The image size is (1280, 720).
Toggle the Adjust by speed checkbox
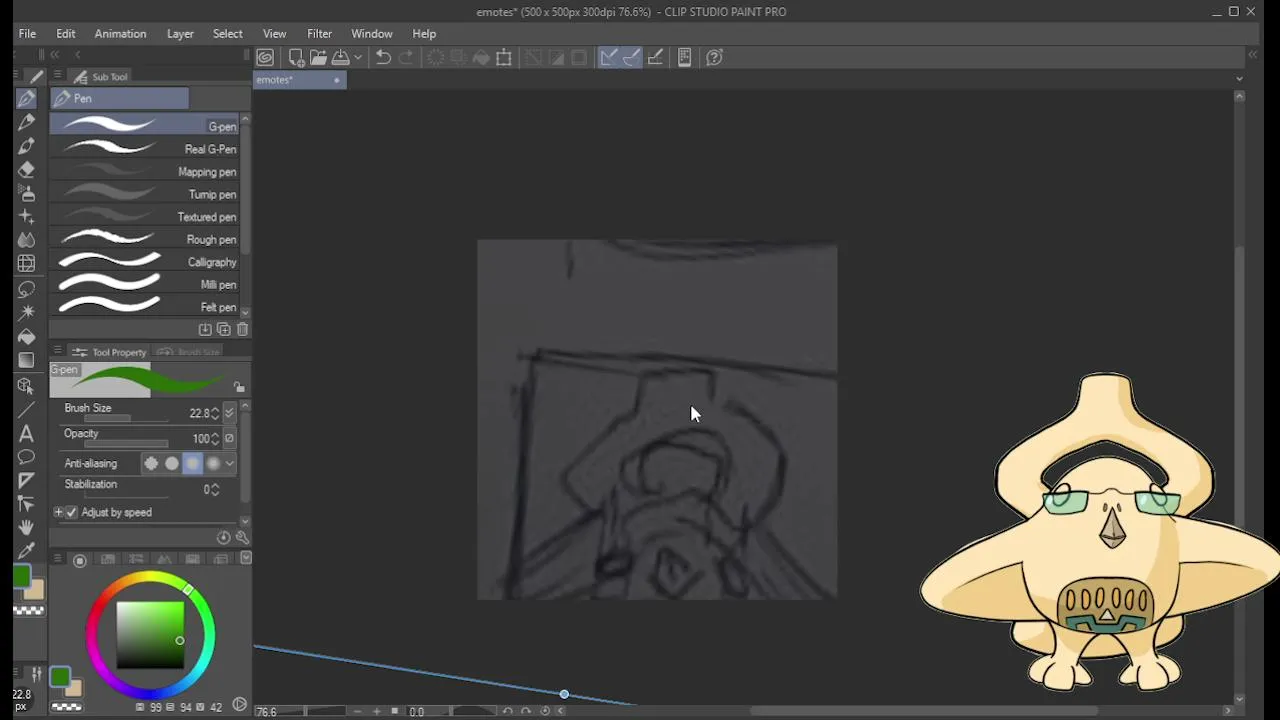point(71,512)
